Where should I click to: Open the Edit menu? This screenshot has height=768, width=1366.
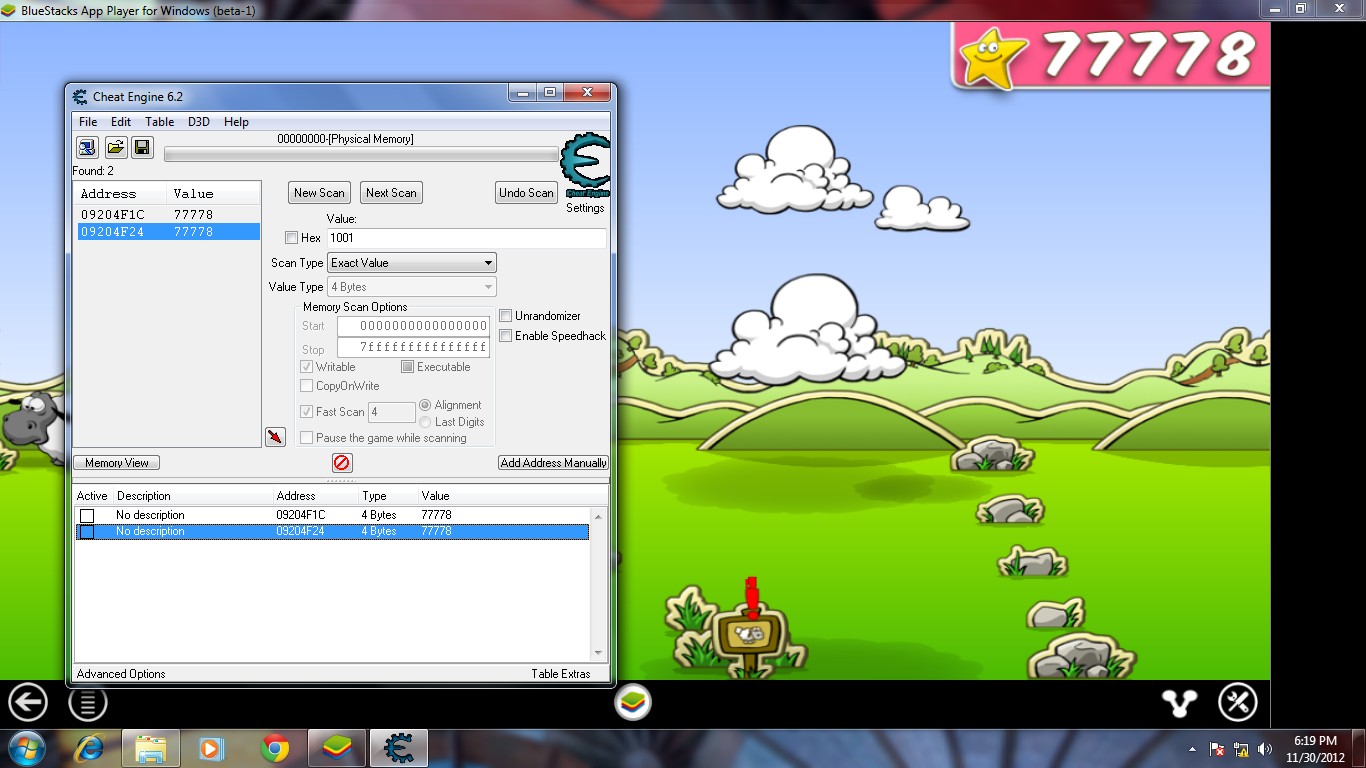pos(121,122)
